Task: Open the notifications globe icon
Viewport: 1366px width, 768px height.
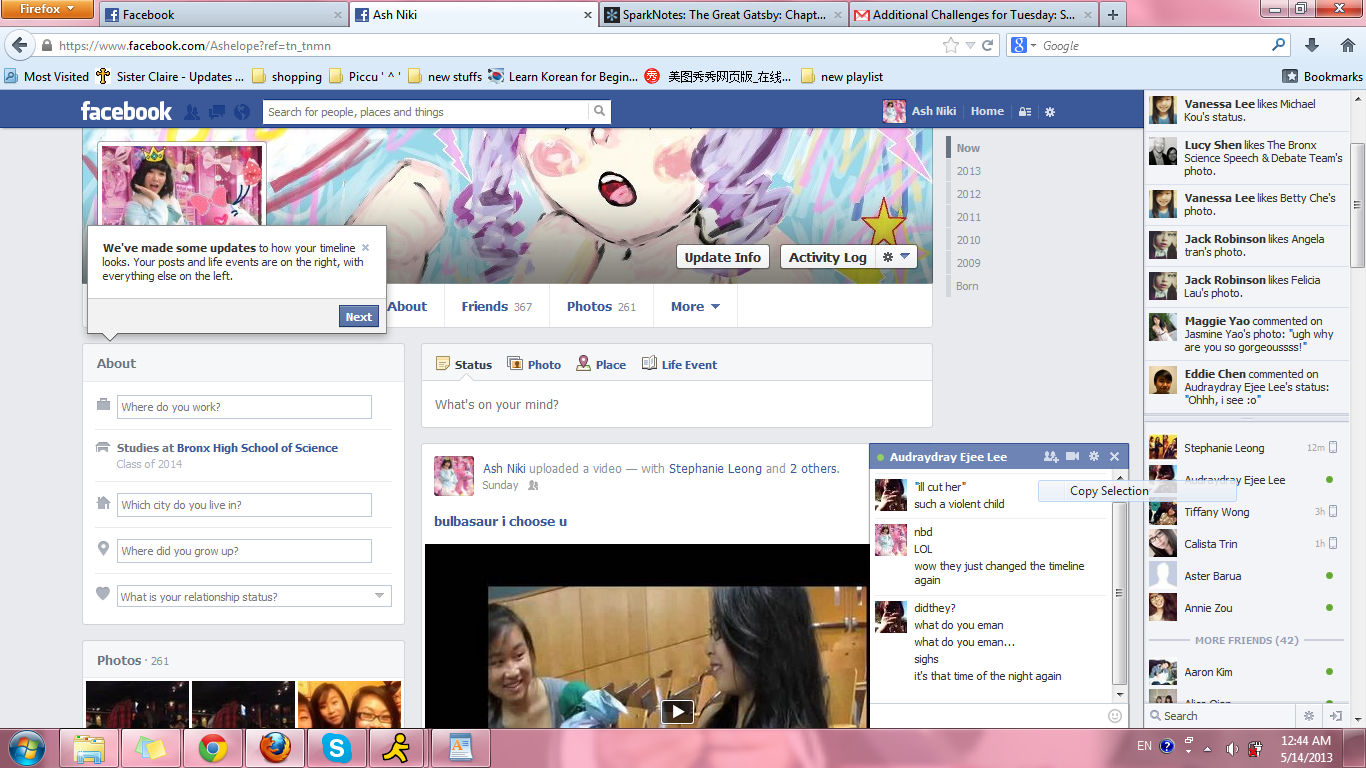Action: (241, 112)
